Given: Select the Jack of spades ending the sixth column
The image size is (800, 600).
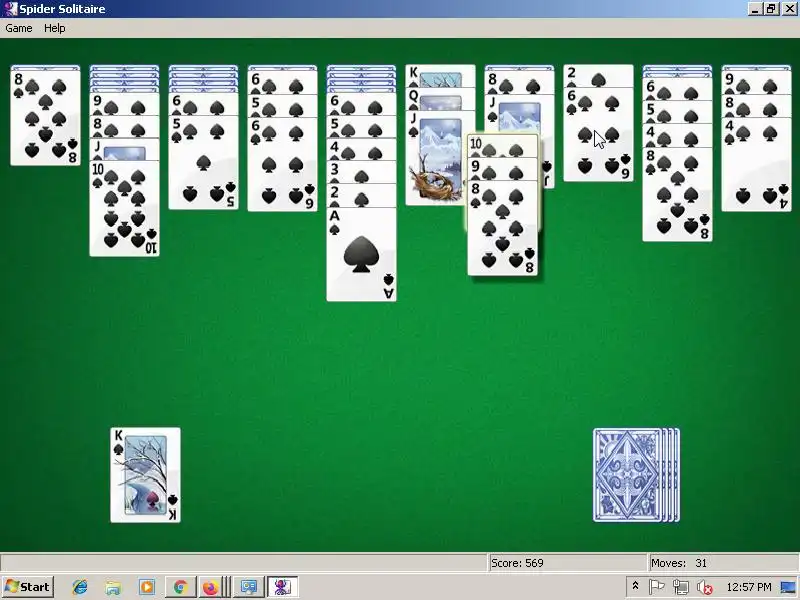Looking at the screenshot, I should 436,158.
